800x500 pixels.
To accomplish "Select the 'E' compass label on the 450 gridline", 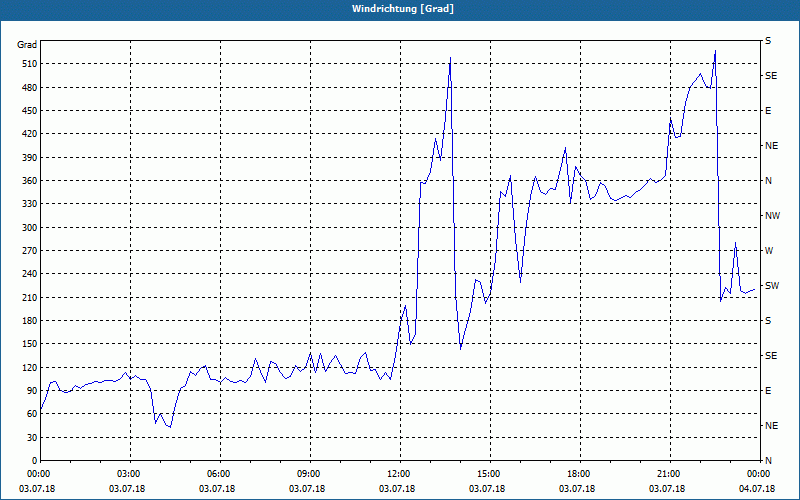I will coord(768,111).
